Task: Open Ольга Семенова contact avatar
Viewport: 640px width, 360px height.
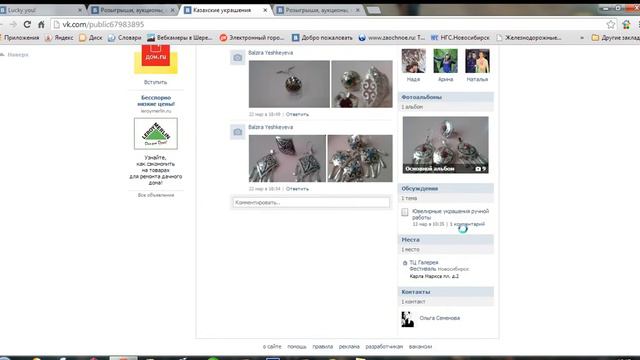Action: pyautogui.click(x=407, y=319)
